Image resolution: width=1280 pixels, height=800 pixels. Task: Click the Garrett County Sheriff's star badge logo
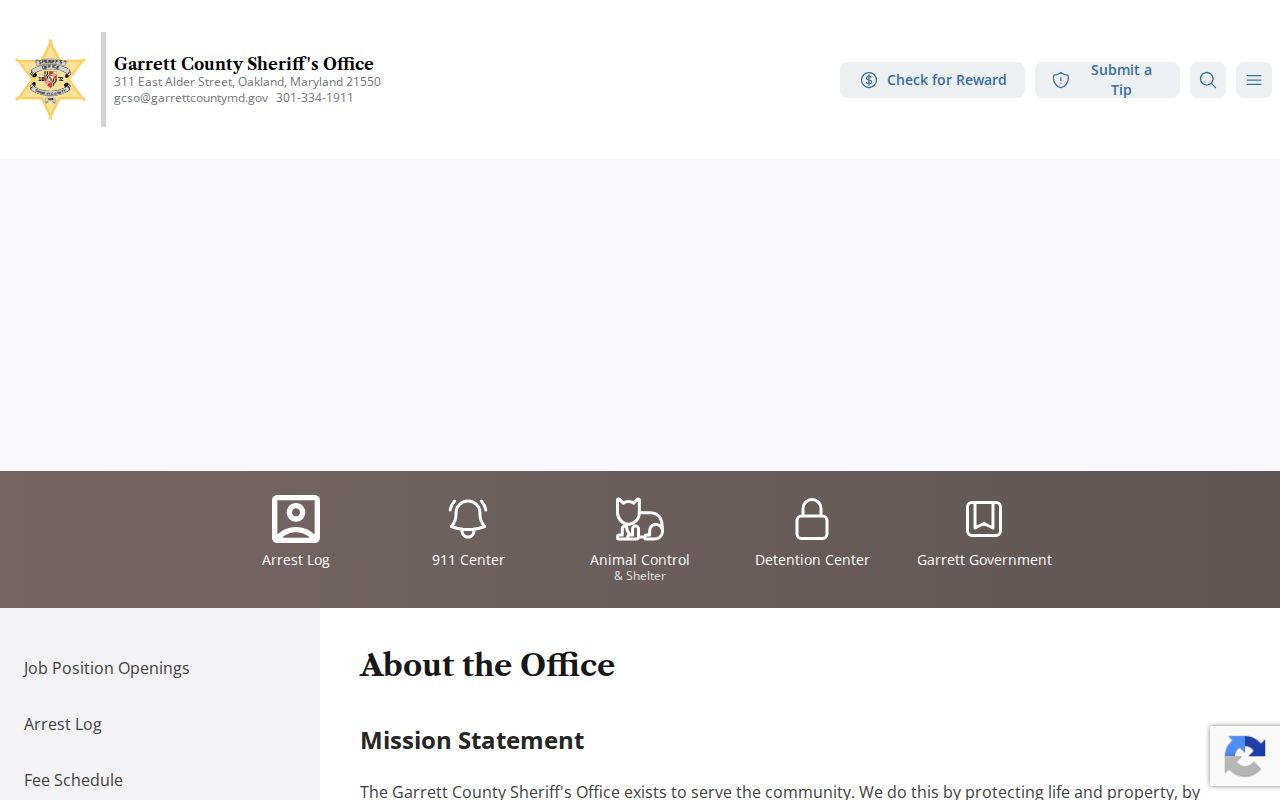pyautogui.click(x=50, y=79)
